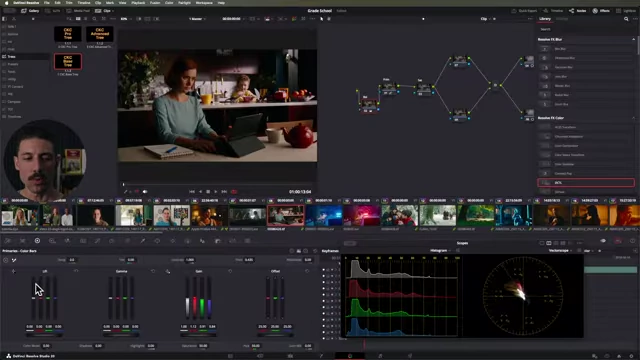The image size is (640, 360).
Task: Open the Playback menu
Action: click(x=138, y=2)
